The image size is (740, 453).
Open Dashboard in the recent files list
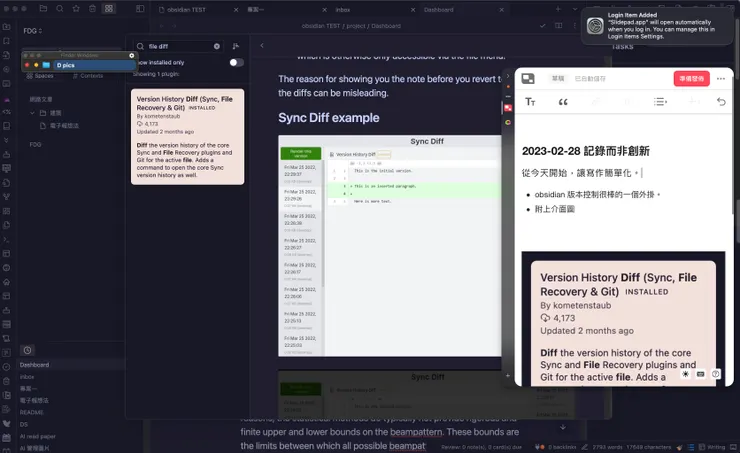pos(34,365)
